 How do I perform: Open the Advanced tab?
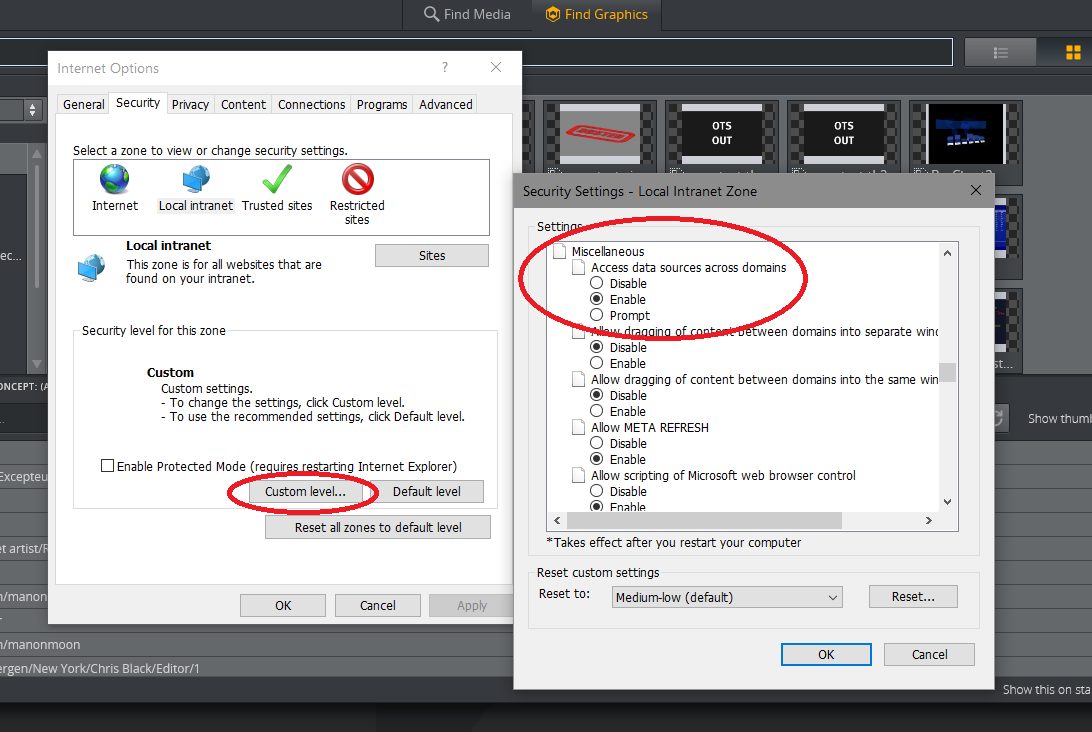[x=446, y=104]
